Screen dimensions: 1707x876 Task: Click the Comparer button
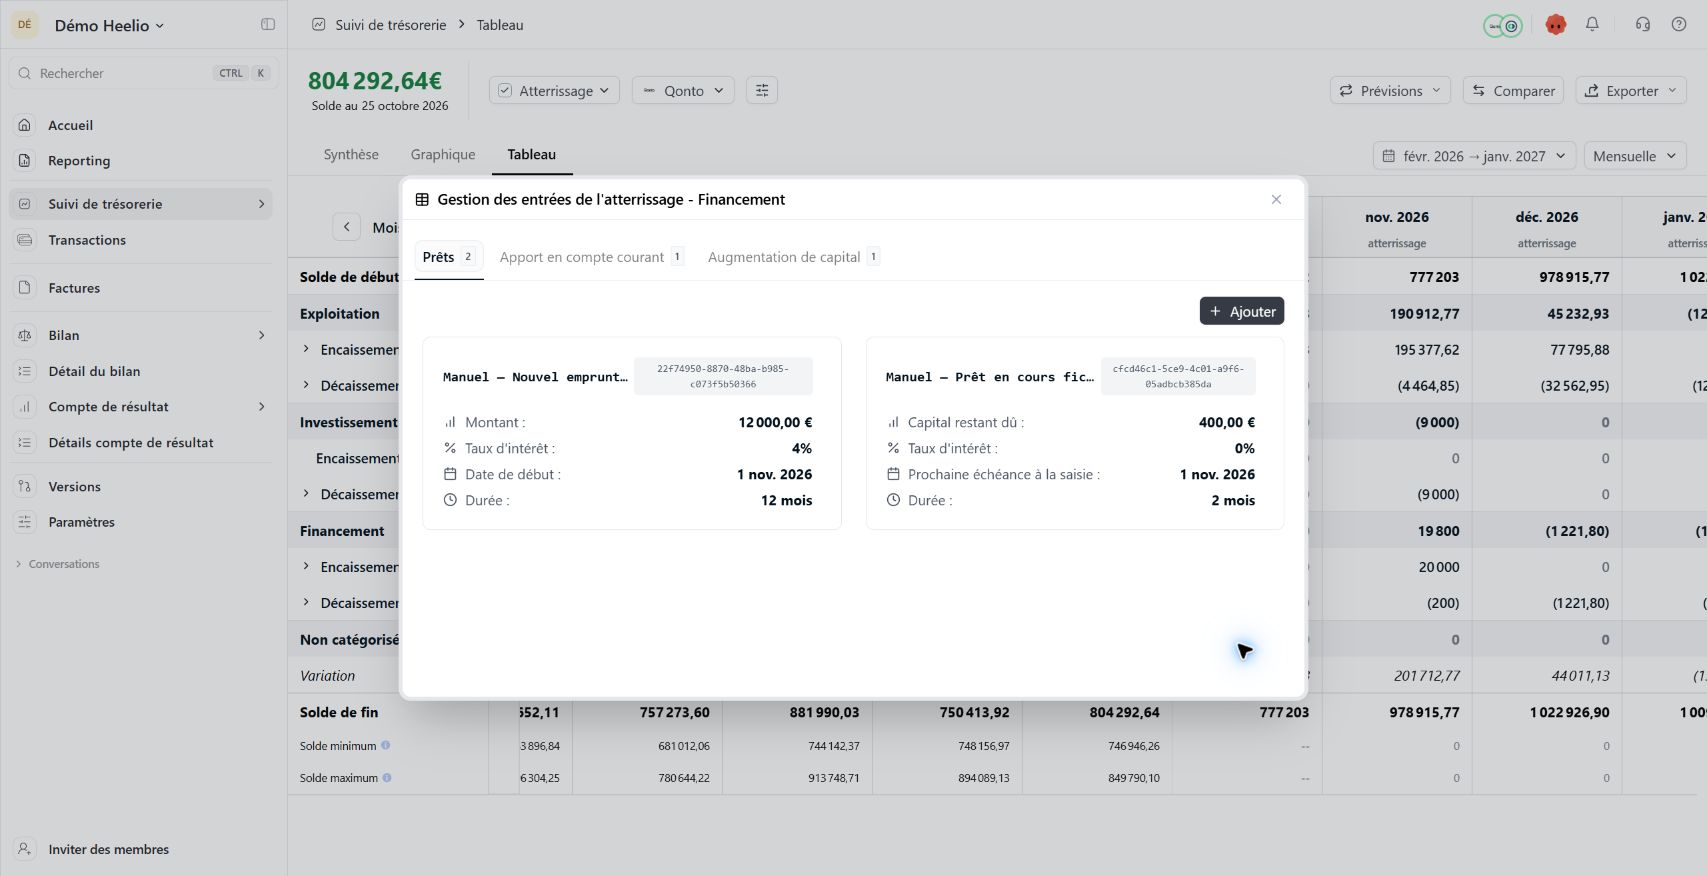click(x=1514, y=91)
